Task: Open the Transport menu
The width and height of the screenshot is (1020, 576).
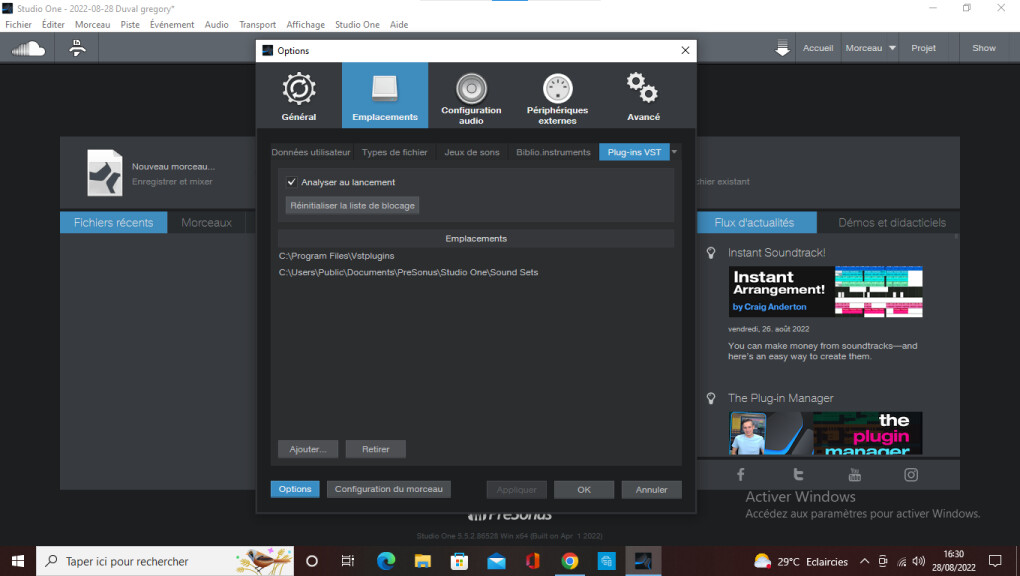Action: 258,25
